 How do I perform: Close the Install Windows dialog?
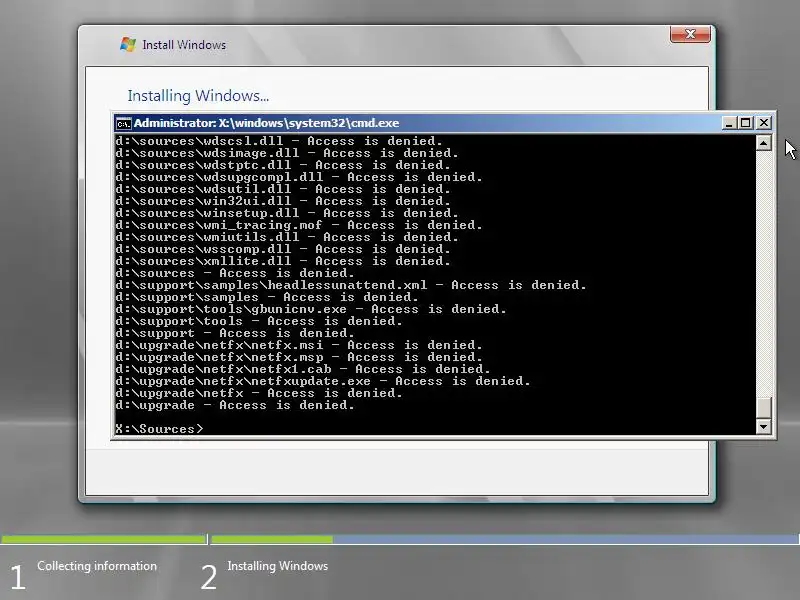(x=690, y=34)
